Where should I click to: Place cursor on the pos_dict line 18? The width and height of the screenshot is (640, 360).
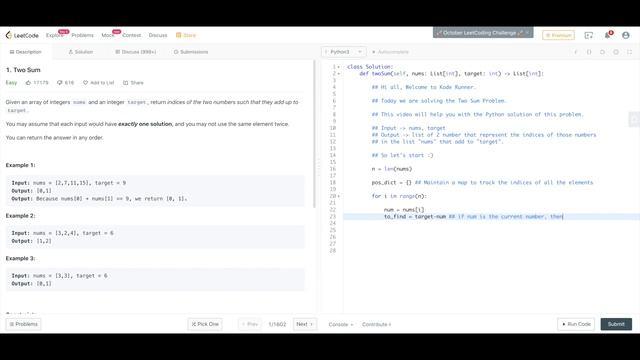coord(482,183)
